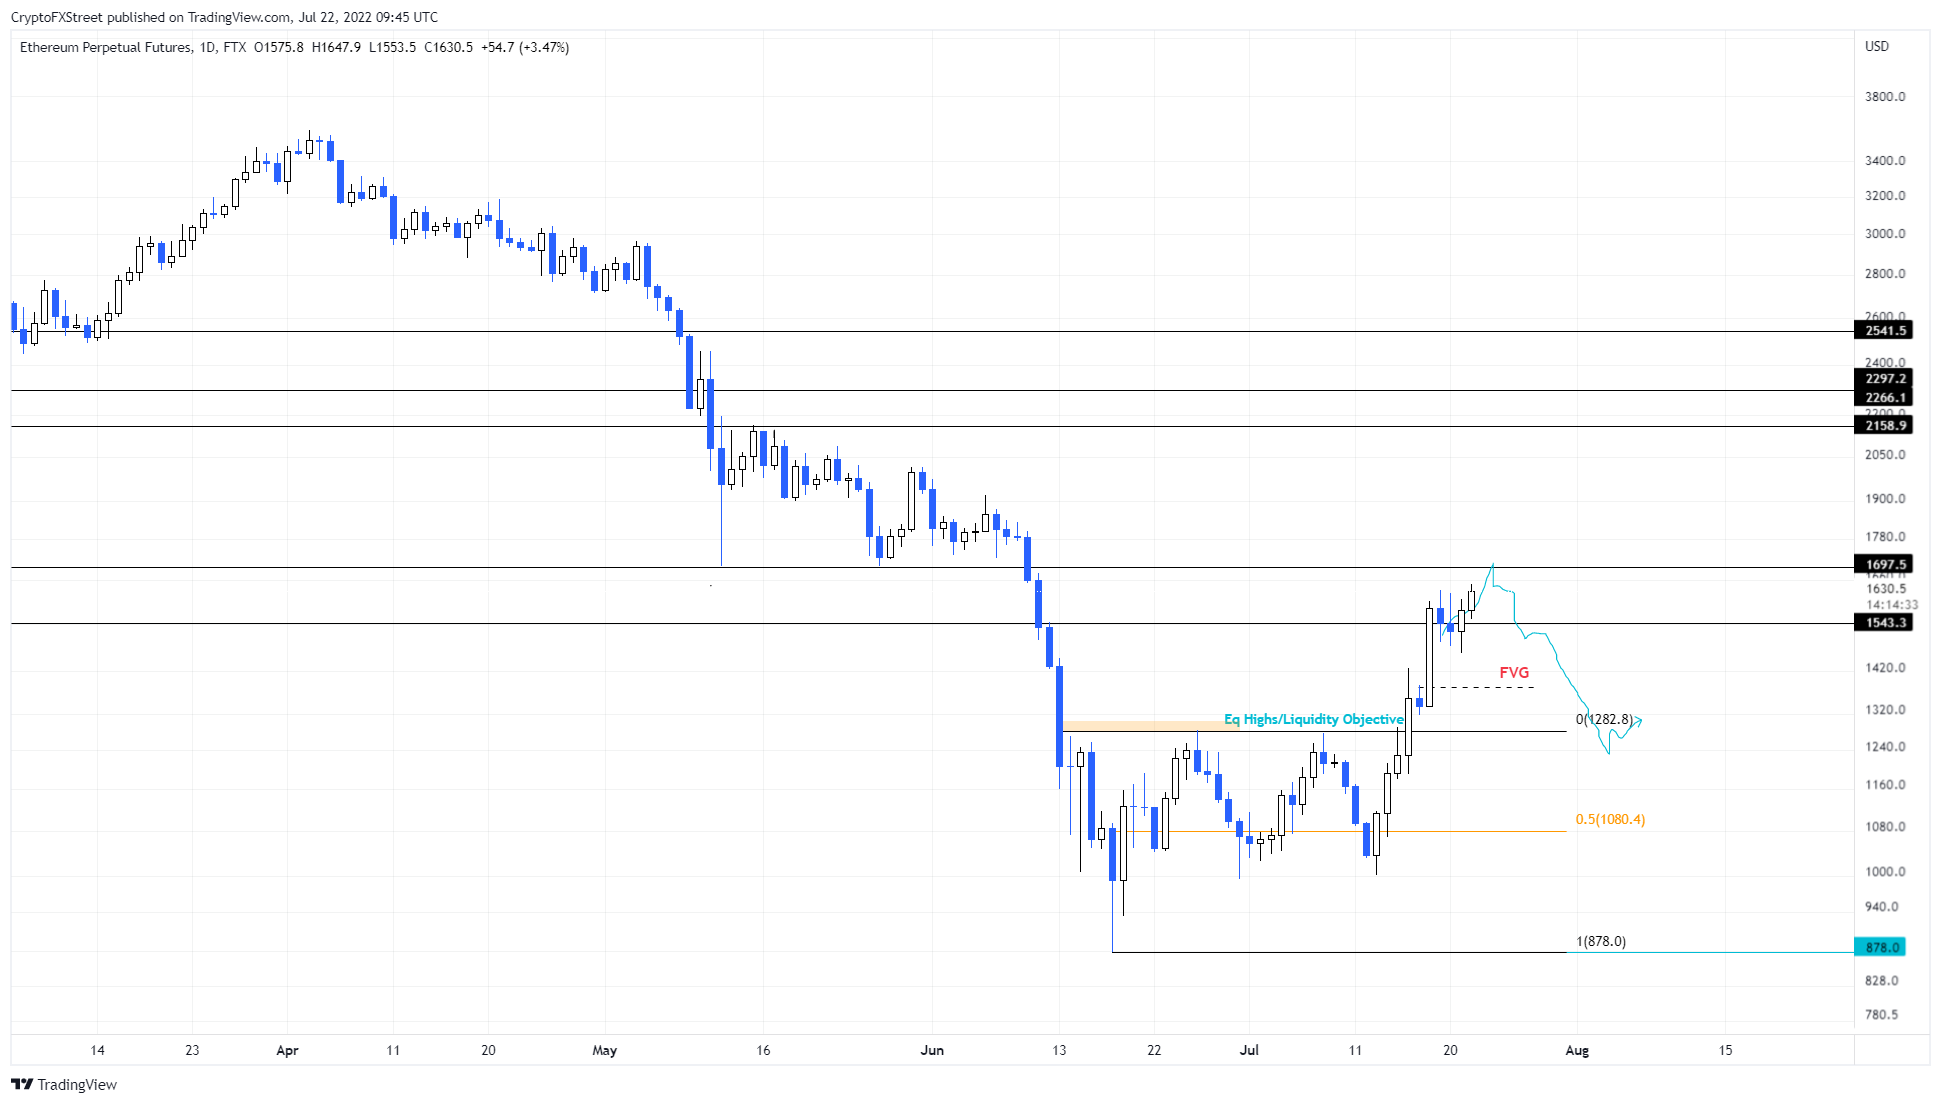
Task: Click the Ethereum Perpetual Futures symbol title
Action: [x=105, y=47]
